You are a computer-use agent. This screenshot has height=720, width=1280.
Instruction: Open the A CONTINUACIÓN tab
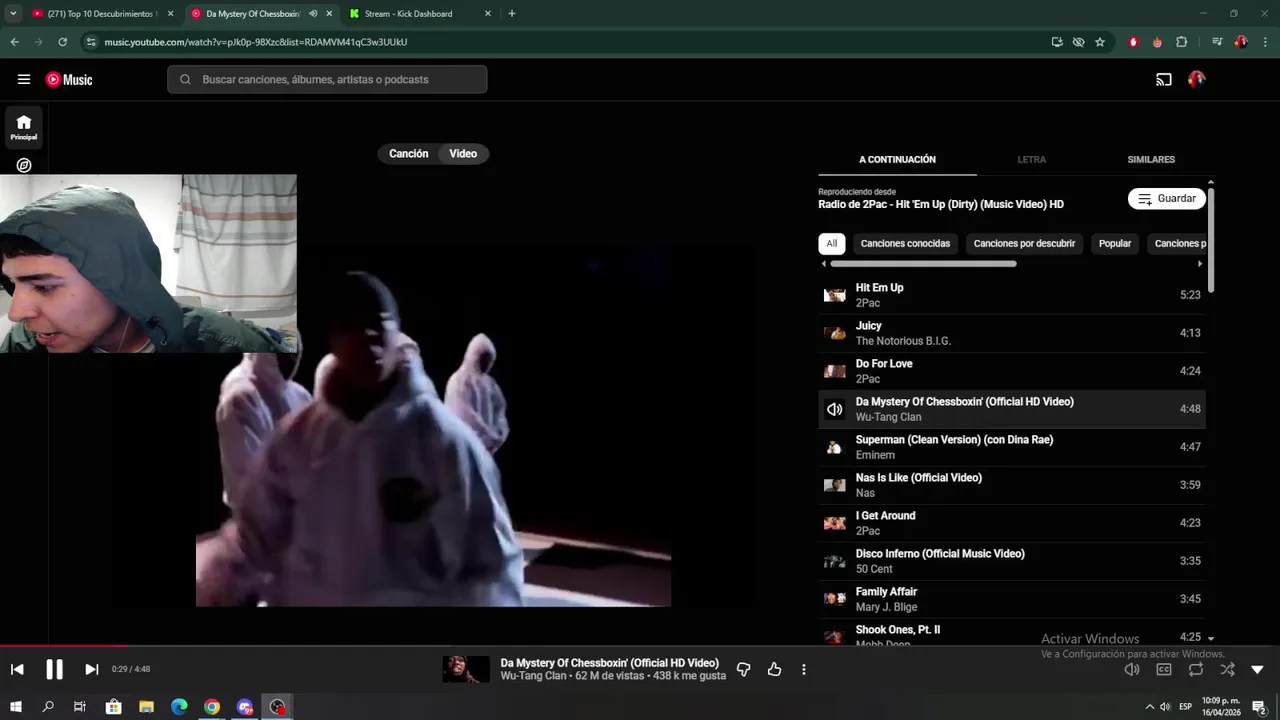pos(897,160)
